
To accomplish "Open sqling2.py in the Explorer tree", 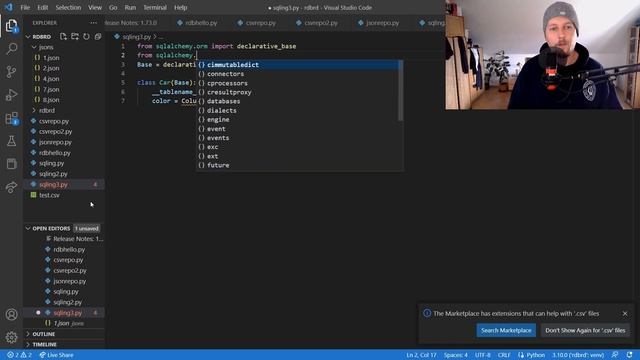I will coord(64,174).
